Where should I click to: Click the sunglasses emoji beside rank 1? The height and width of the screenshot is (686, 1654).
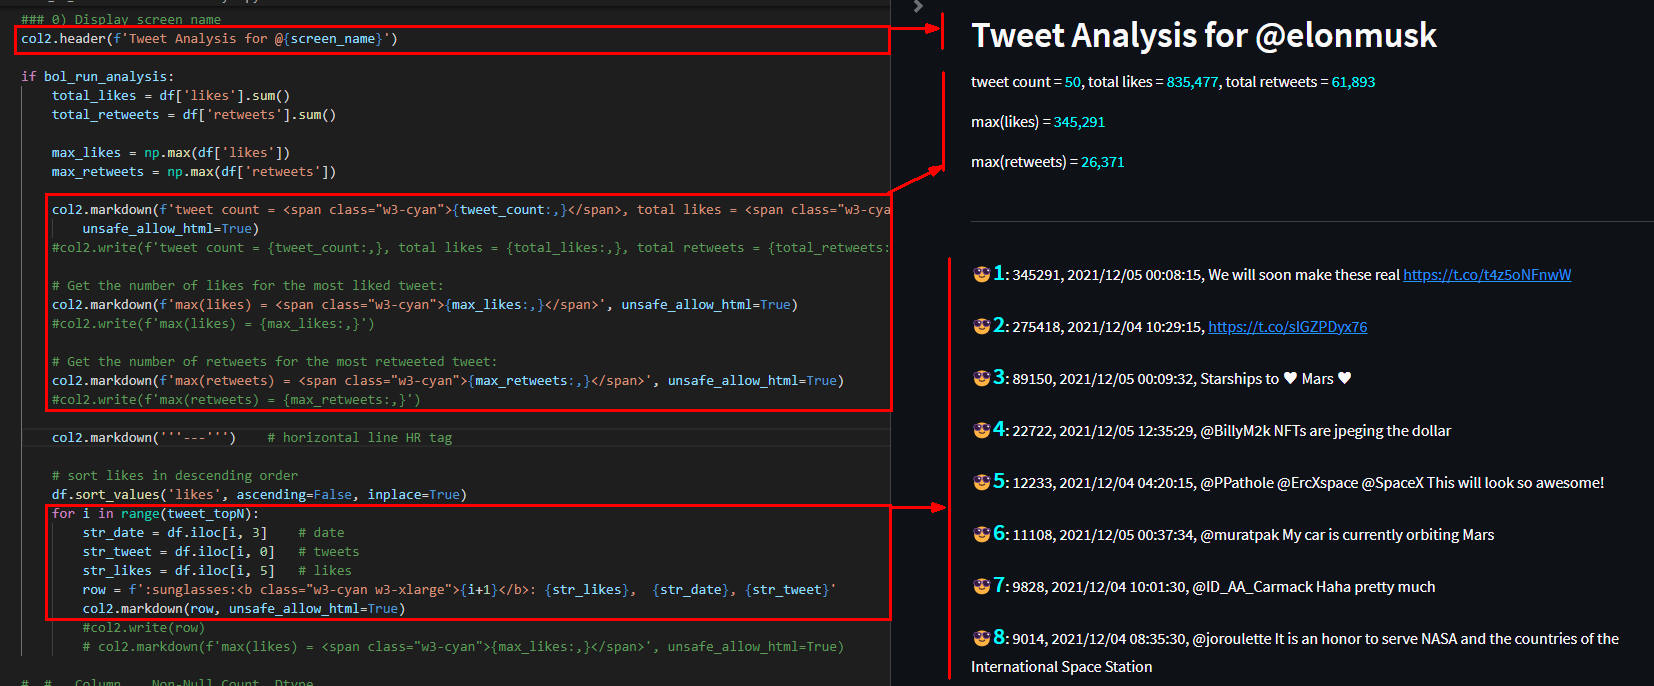981,274
